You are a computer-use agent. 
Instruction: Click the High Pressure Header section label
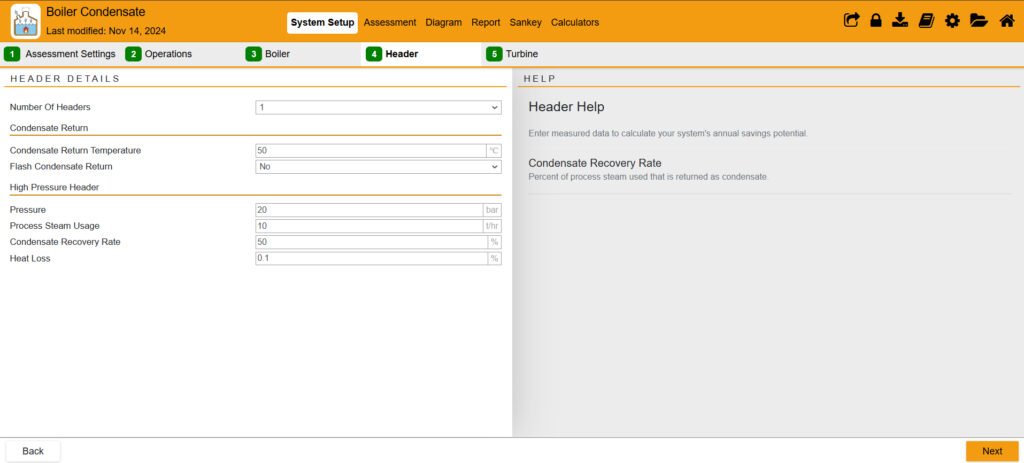tap(54, 187)
